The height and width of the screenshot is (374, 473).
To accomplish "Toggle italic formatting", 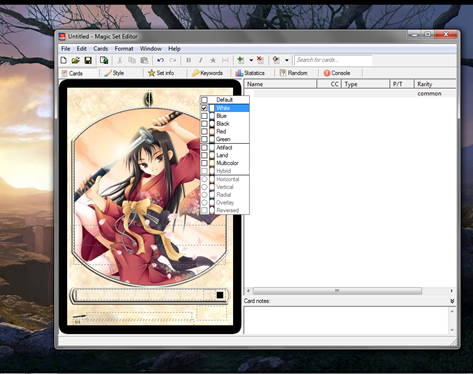I will click(200, 60).
